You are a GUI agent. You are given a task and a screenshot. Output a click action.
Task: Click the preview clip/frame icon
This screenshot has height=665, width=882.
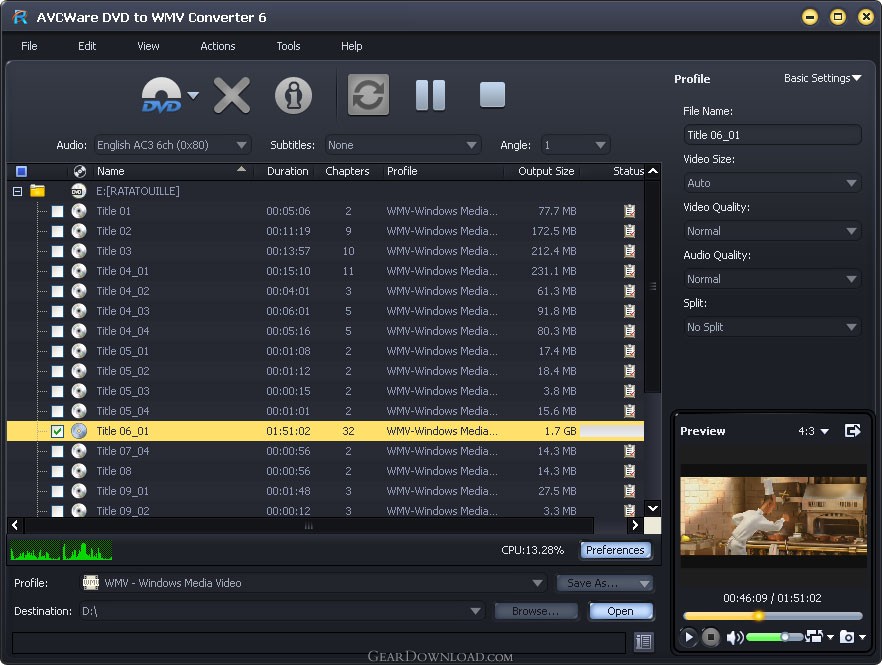pos(814,636)
